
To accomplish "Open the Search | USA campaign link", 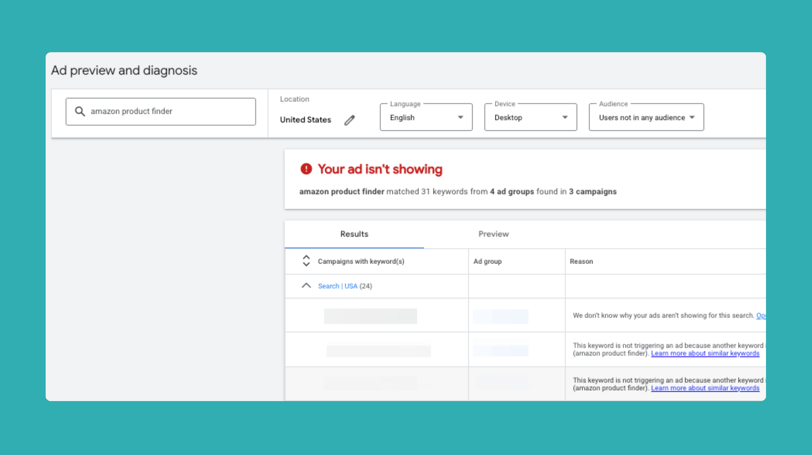I will [x=338, y=286].
